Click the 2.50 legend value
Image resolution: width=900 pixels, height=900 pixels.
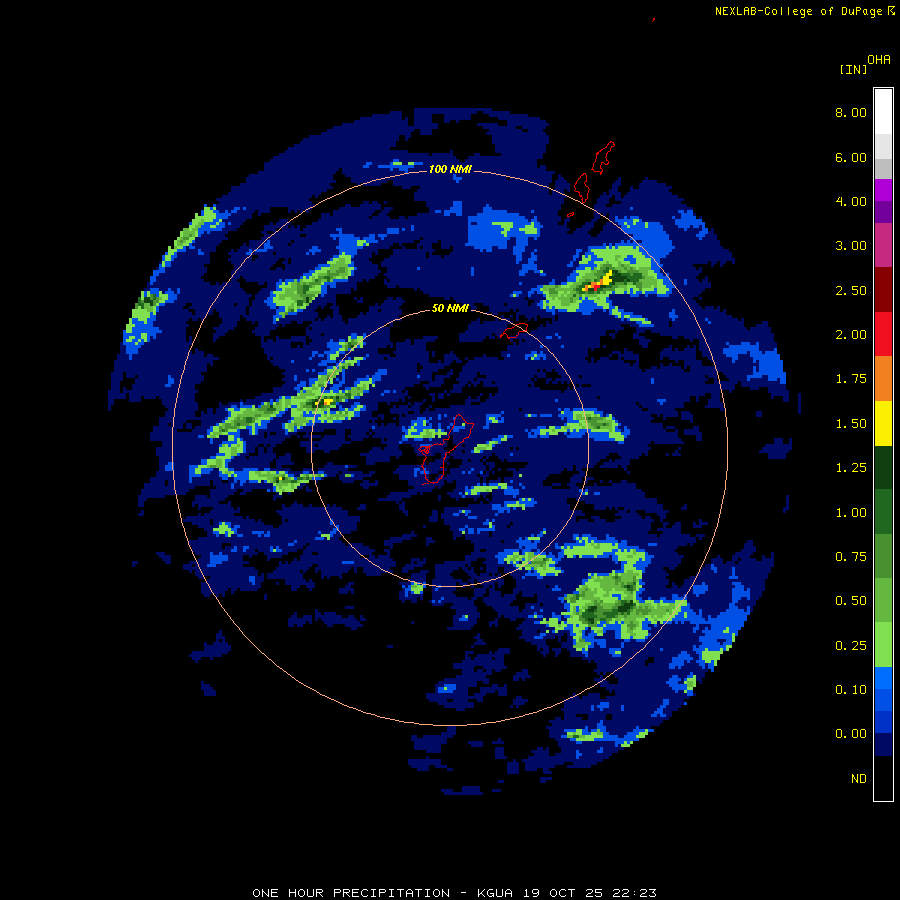tap(851, 290)
